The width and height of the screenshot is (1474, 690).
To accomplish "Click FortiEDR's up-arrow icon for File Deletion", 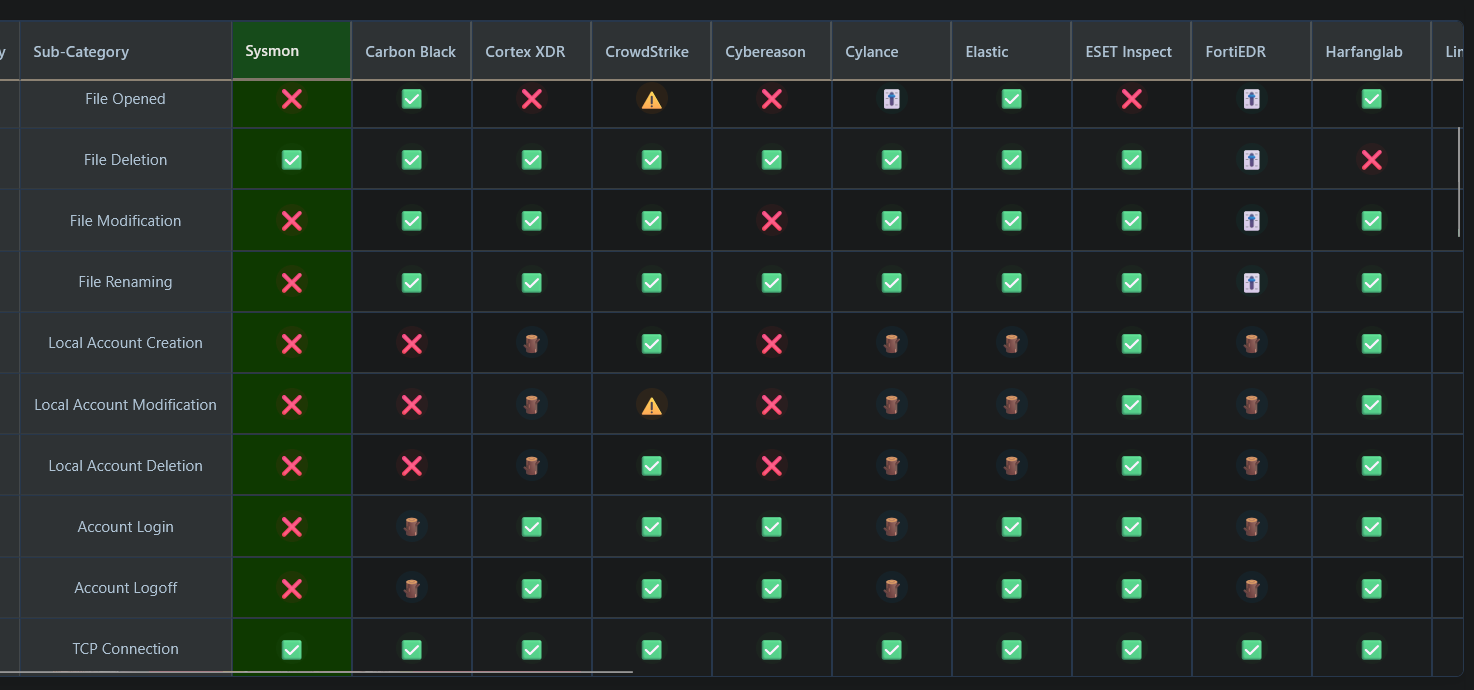I will pyautogui.click(x=1252, y=160).
